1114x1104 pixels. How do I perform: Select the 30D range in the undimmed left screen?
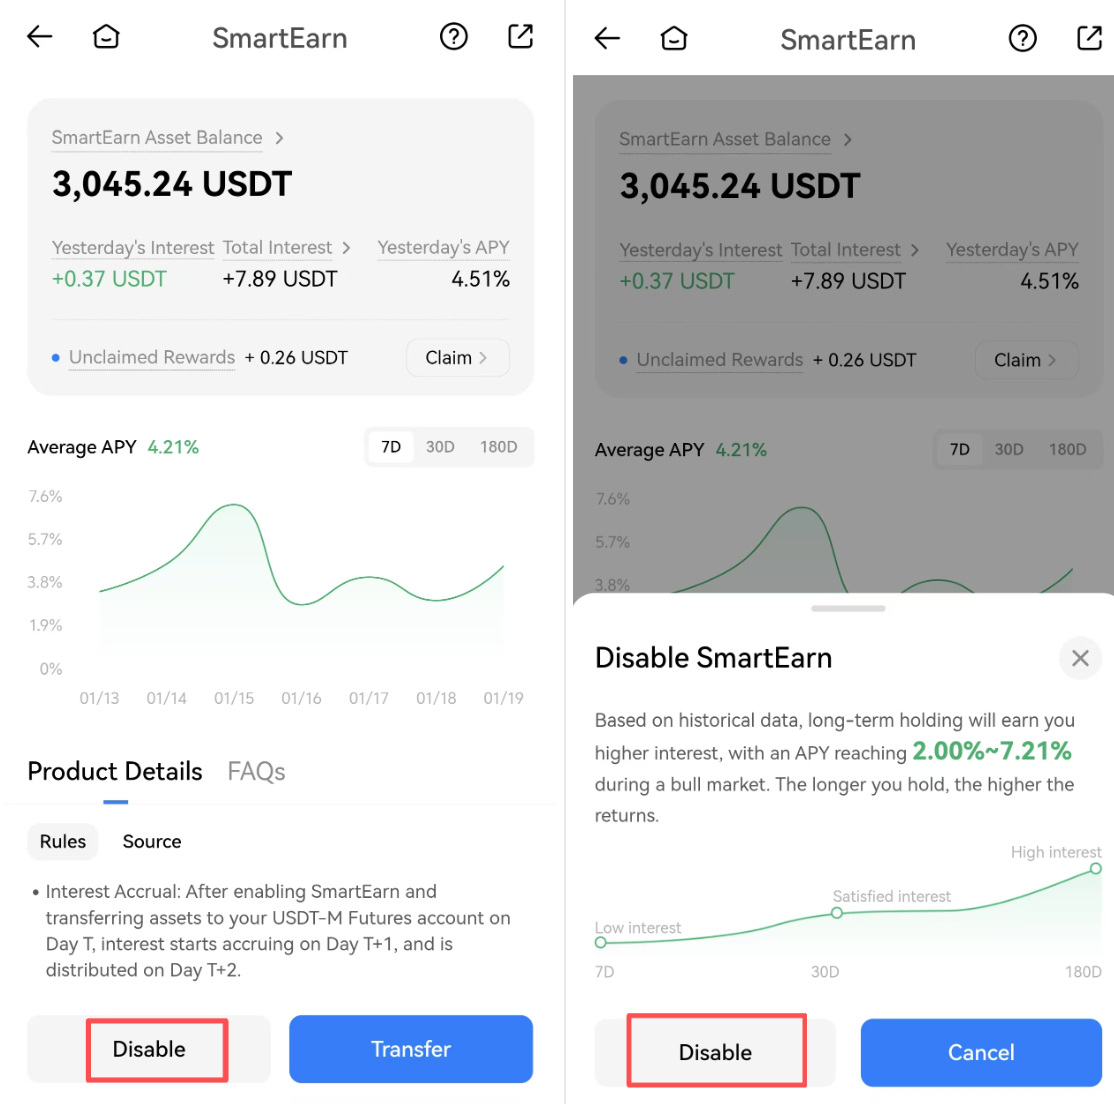[440, 447]
